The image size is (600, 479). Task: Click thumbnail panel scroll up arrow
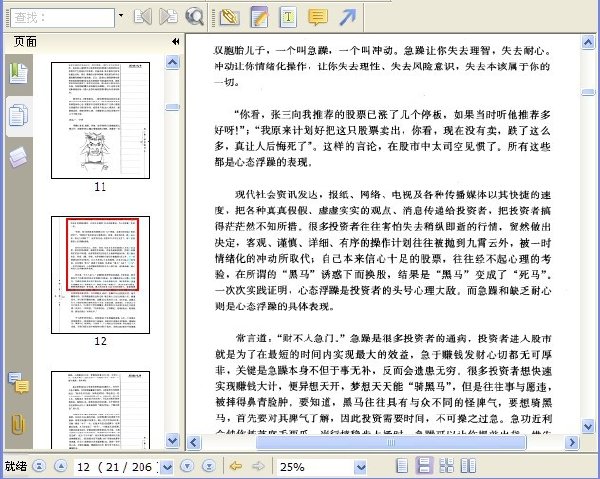(x=173, y=62)
